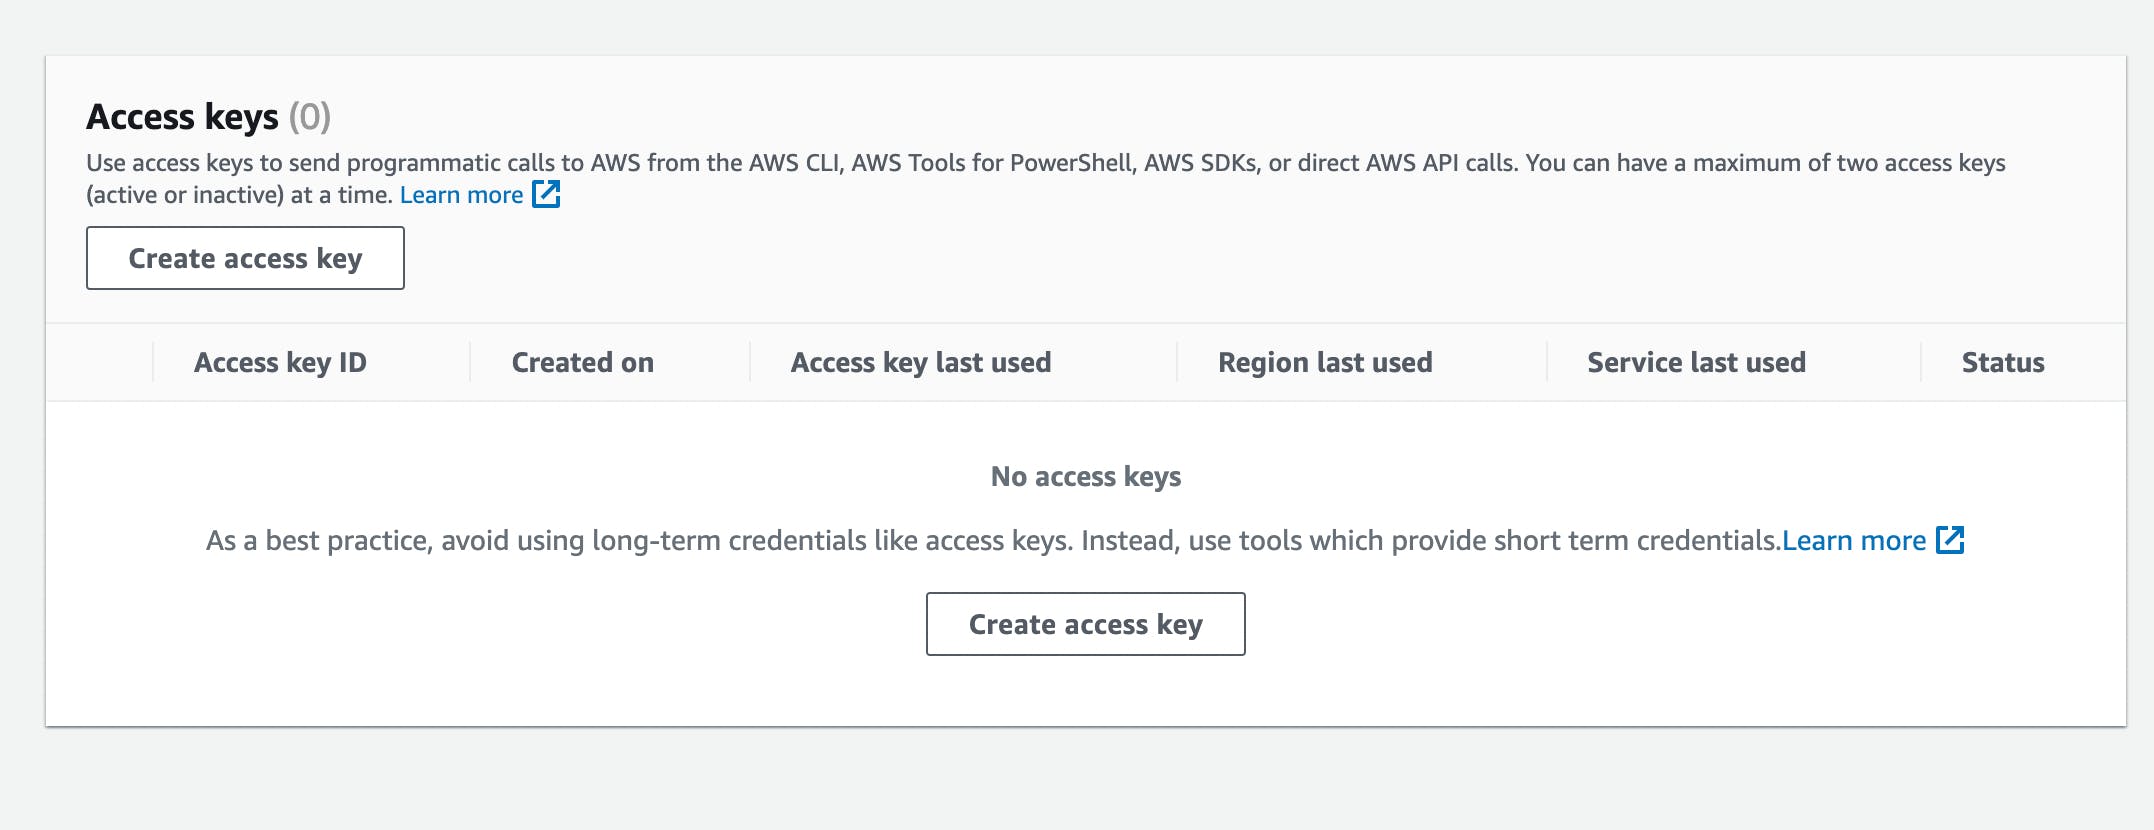Image resolution: width=2154 pixels, height=830 pixels.
Task: Select the Access key last used column header
Action: coord(920,362)
